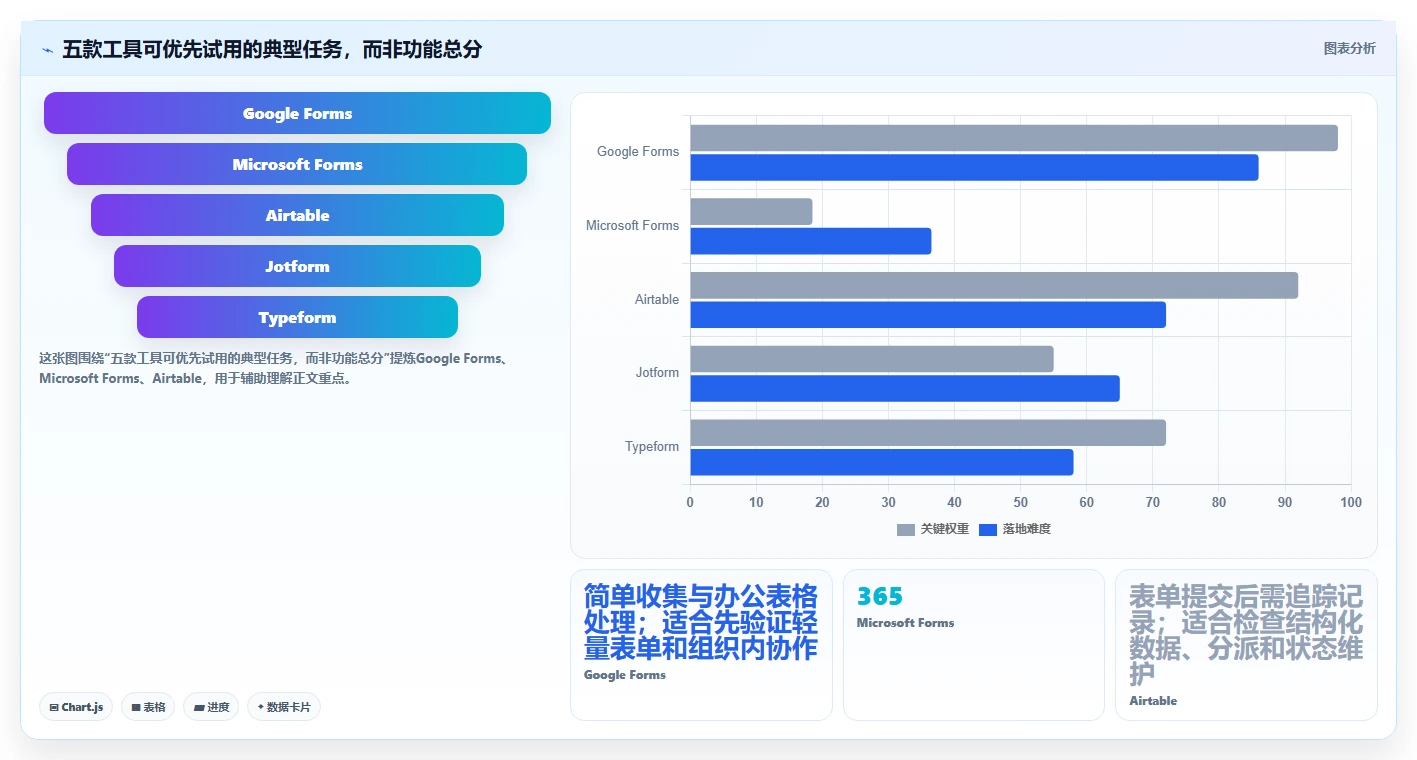Click the 数据卡片 tag chip
The height and width of the screenshot is (760, 1417).
coord(284,707)
